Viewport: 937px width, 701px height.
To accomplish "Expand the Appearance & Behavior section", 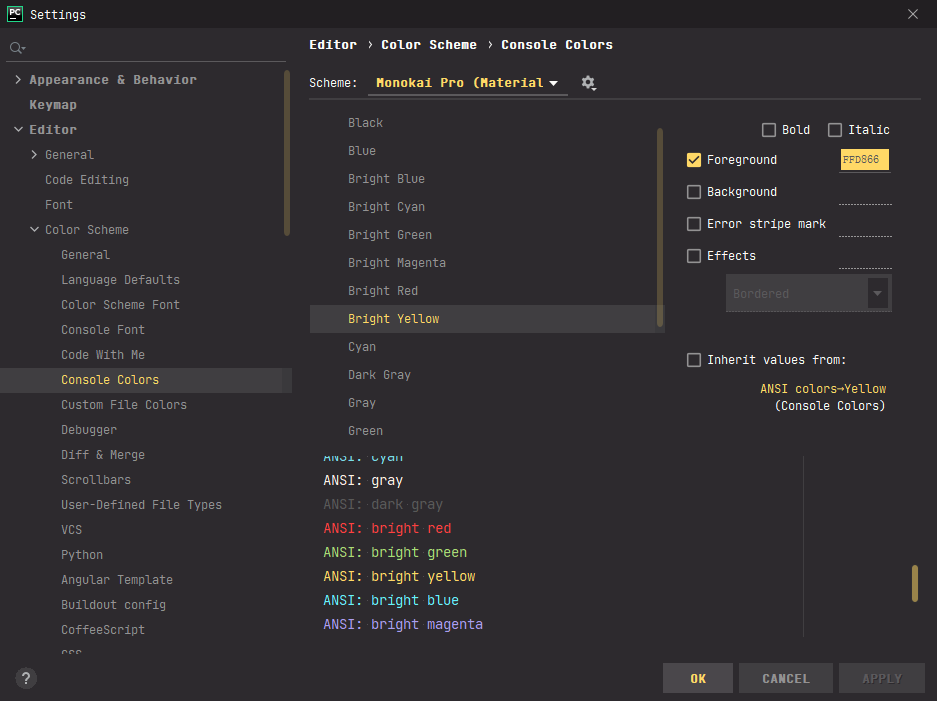I will (x=19, y=80).
